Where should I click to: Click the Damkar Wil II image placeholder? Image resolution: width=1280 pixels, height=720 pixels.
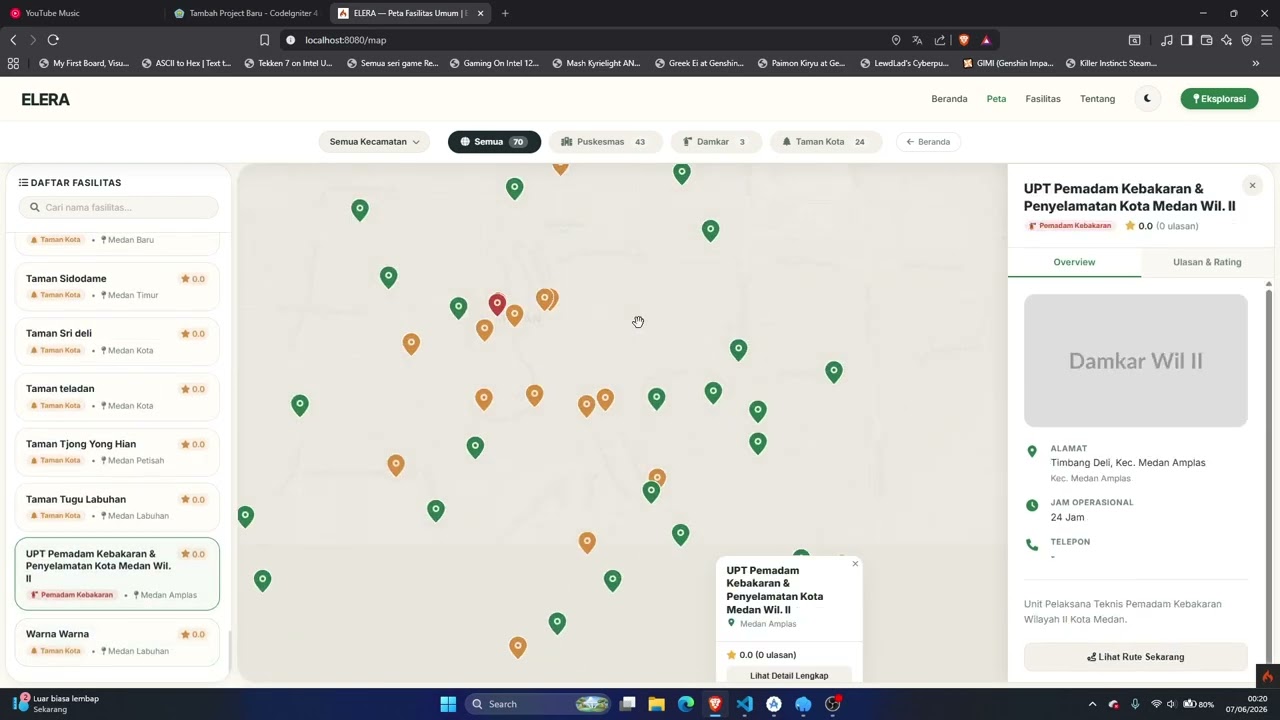pos(1136,361)
